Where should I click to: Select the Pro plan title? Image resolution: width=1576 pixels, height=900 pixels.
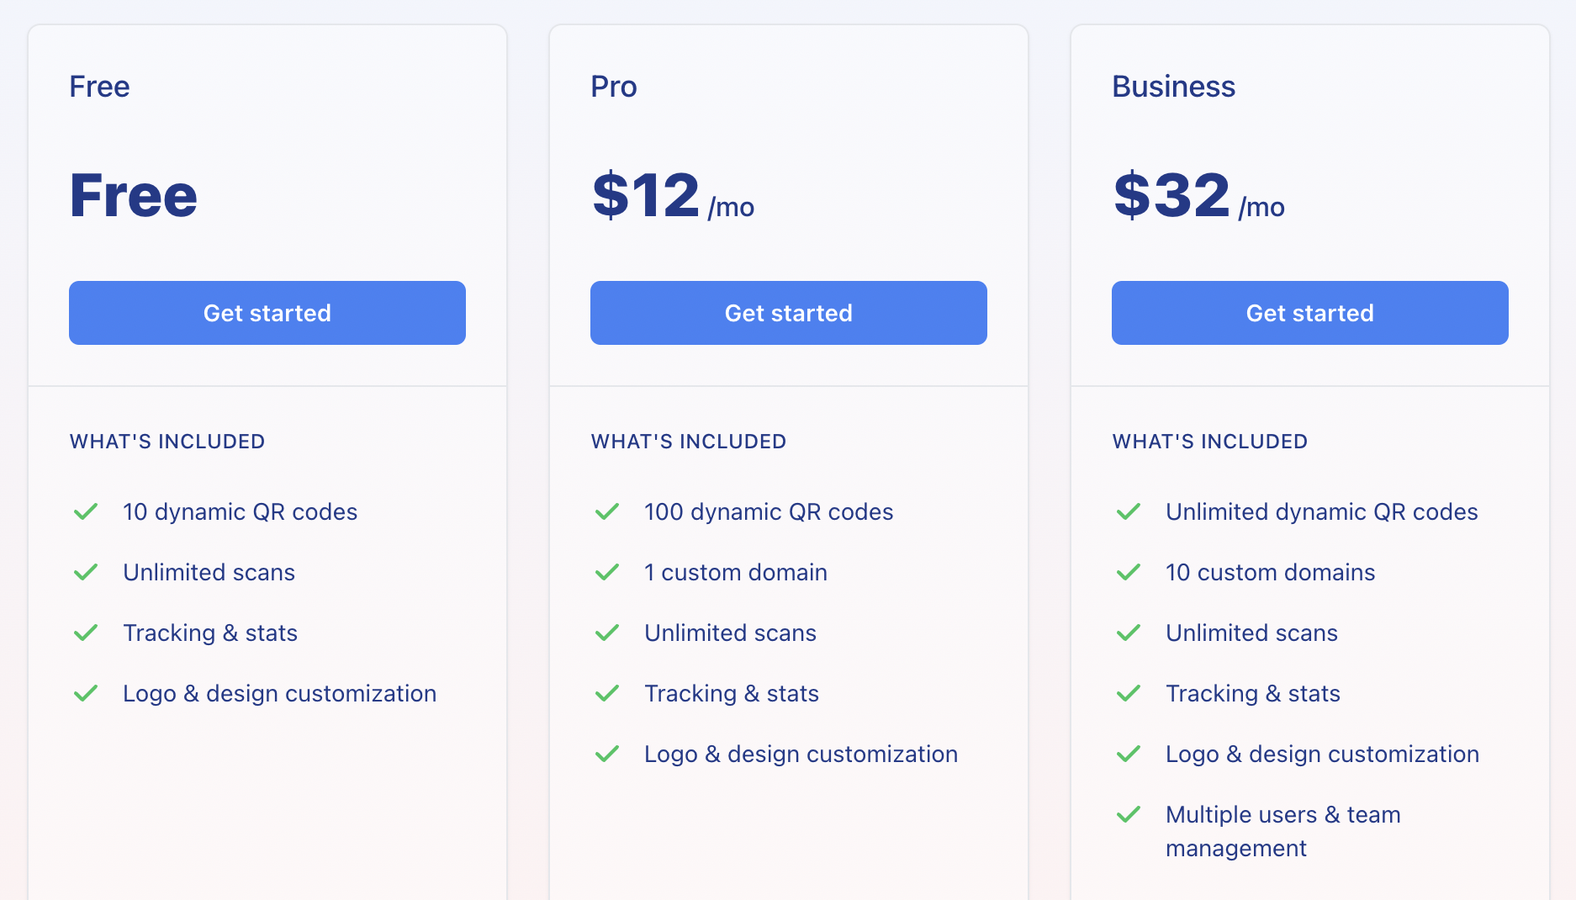coord(612,87)
